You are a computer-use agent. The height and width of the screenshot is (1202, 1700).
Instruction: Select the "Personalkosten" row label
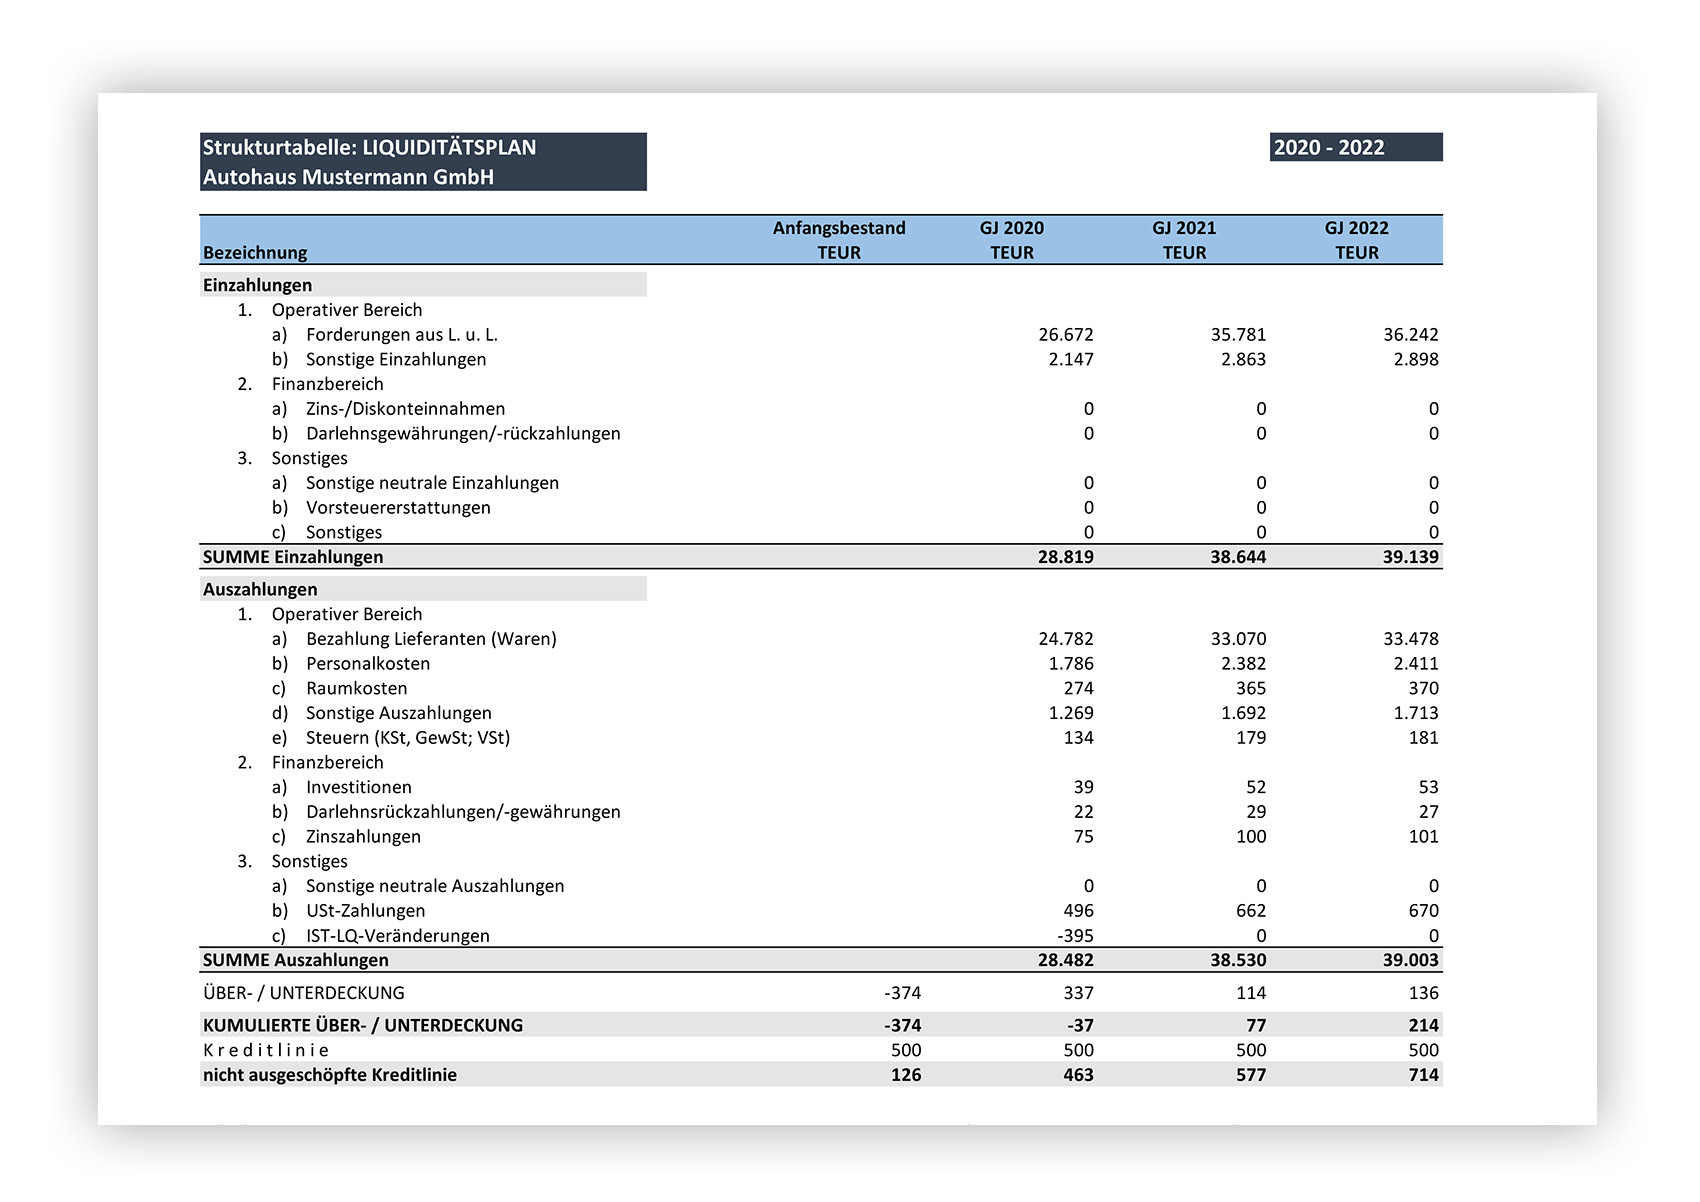[367, 664]
